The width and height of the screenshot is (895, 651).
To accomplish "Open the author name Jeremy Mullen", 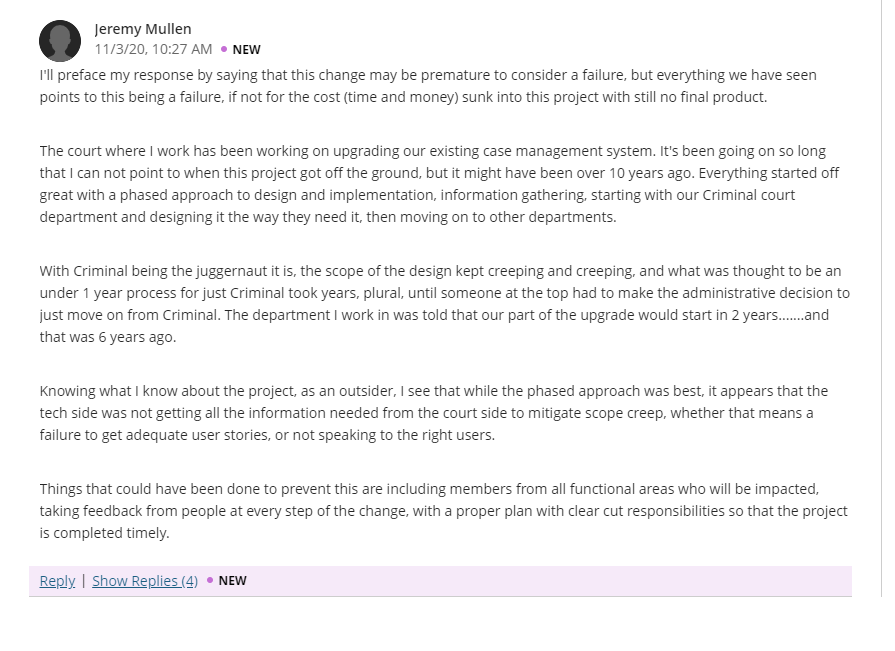I will [143, 29].
